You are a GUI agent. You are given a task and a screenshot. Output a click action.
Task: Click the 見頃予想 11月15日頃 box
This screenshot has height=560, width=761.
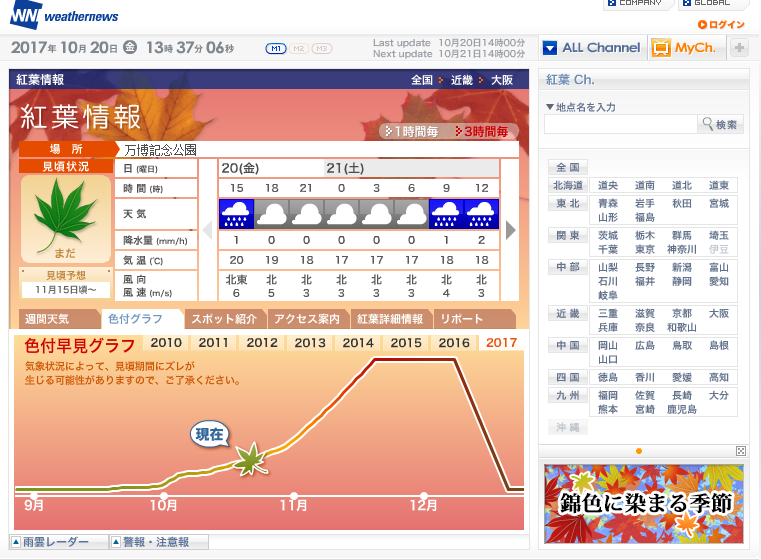coord(66,282)
